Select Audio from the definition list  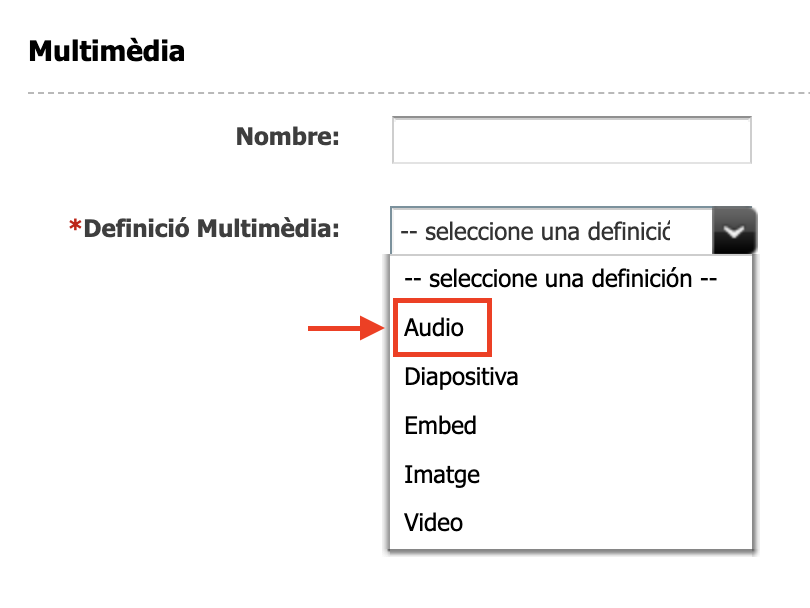coord(434,327)
